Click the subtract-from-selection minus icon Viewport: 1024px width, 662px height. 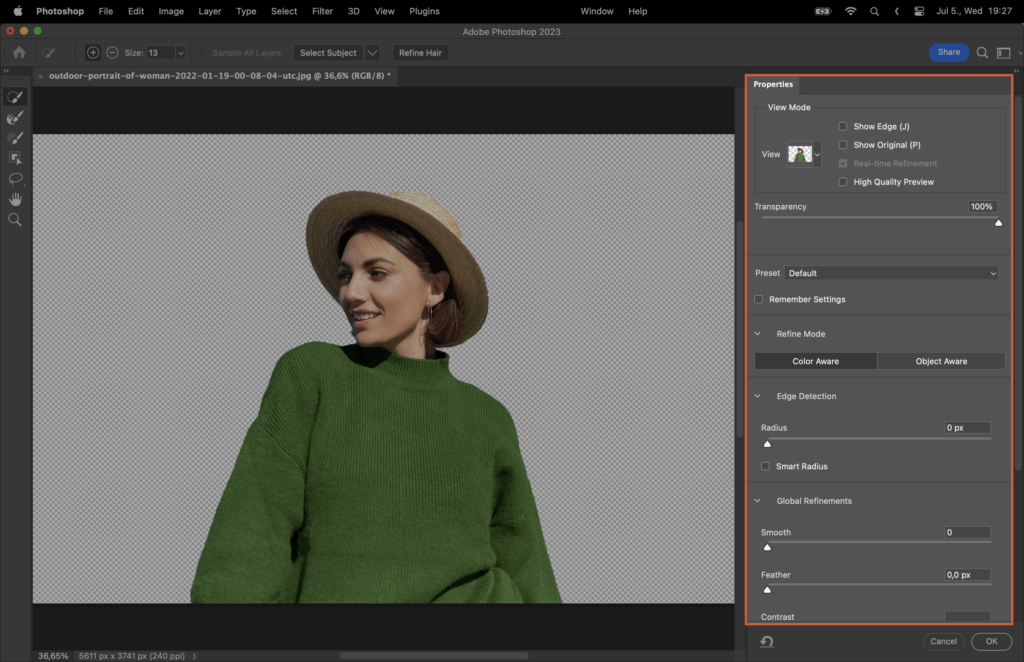point(113,52)
